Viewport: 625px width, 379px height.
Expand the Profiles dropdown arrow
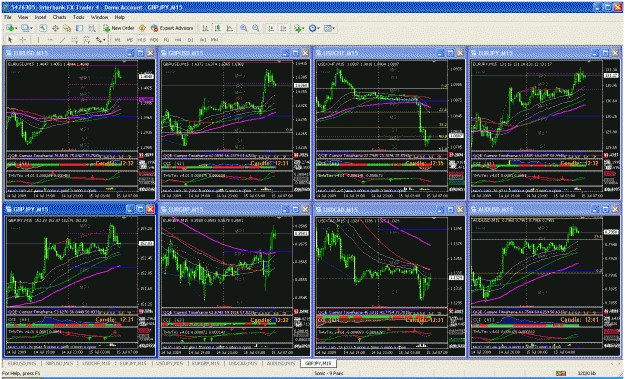pyautogui.click(x=31, y=28)
